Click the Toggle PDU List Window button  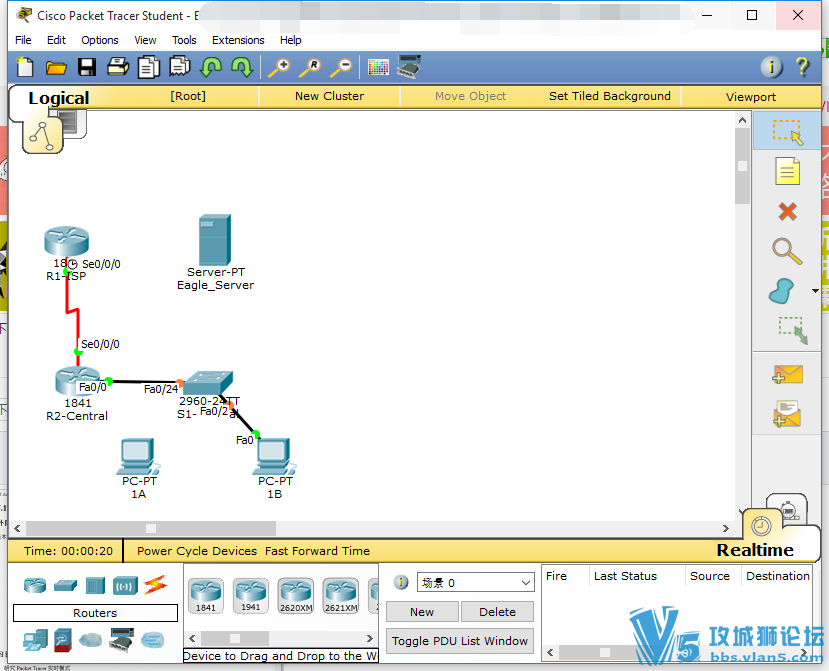pos(459,641)
